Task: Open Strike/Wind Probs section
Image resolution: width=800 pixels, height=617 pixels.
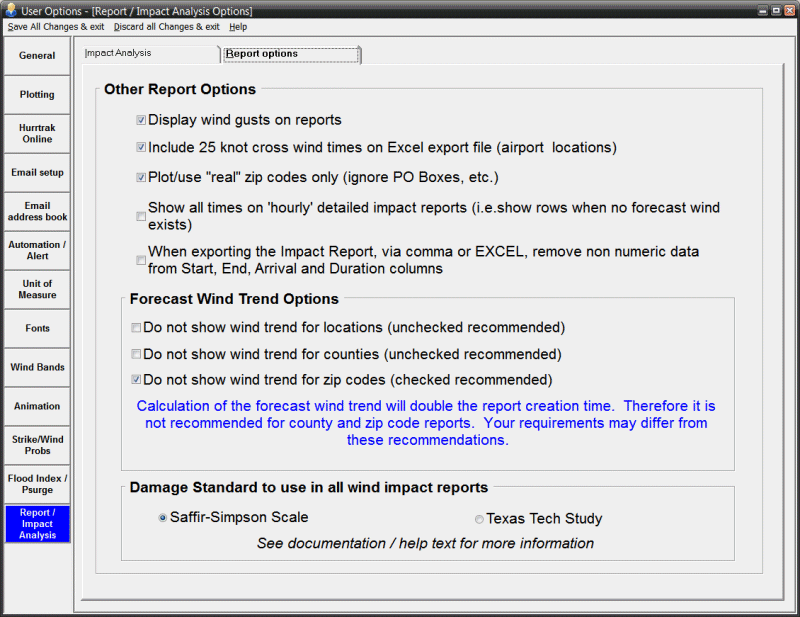Action: pos(37,445)
